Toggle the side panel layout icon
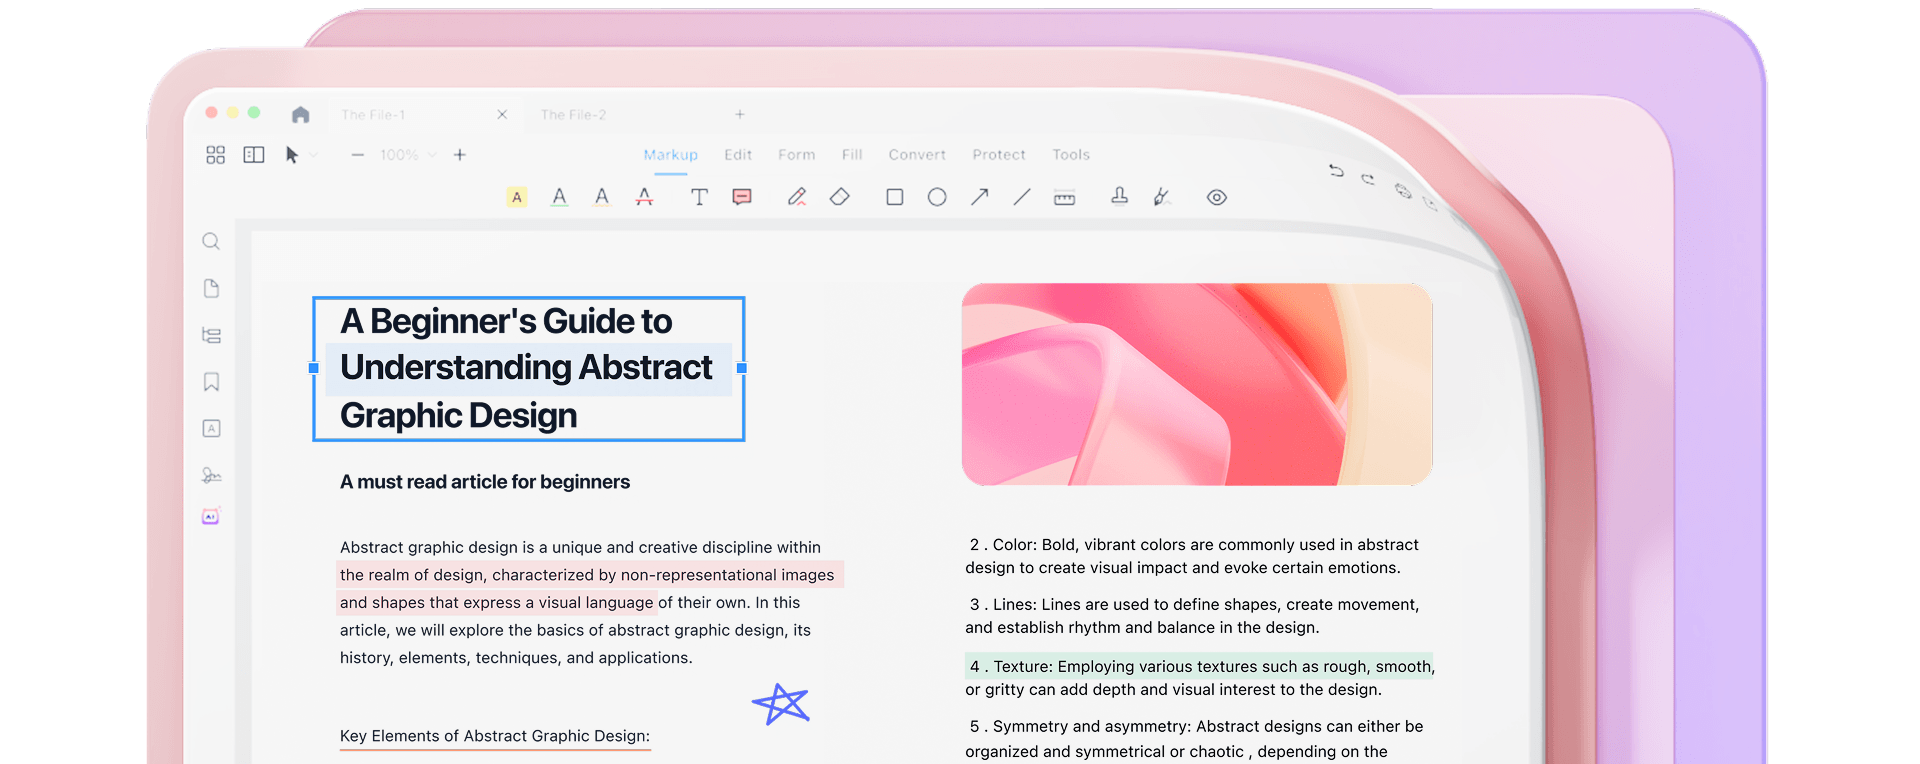1920x764 pixels. click(x=254, y=155)
